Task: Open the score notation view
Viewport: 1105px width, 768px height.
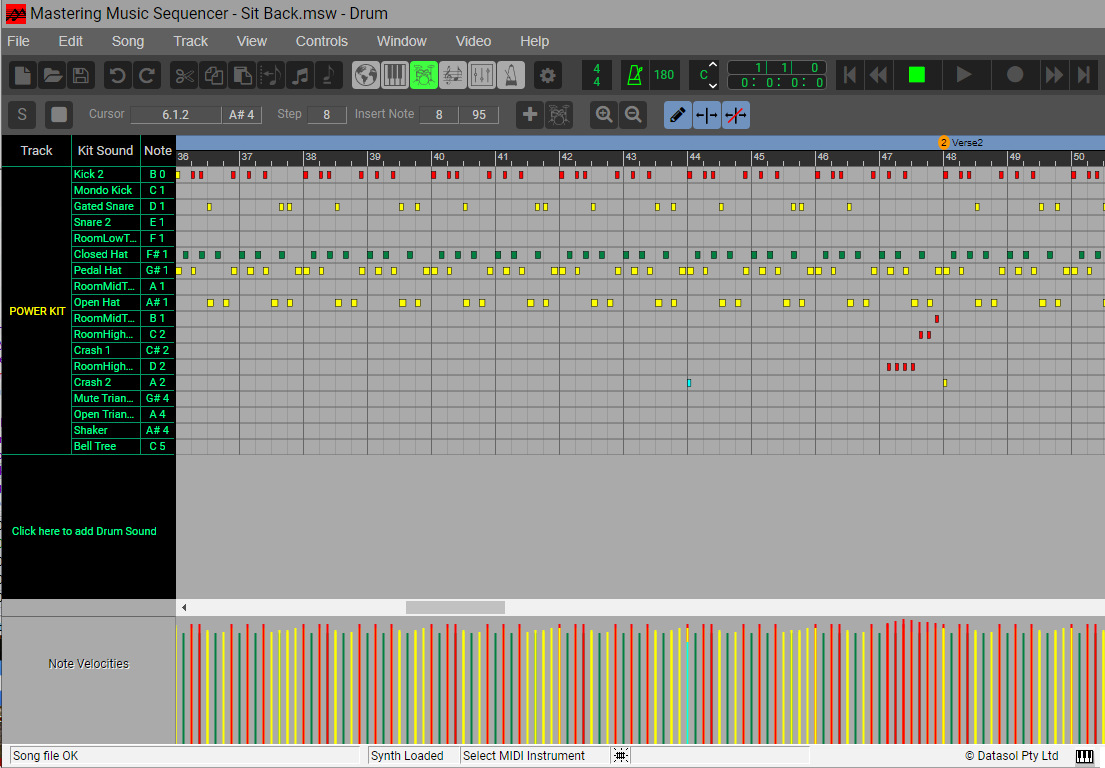Action: coord(453,75)
